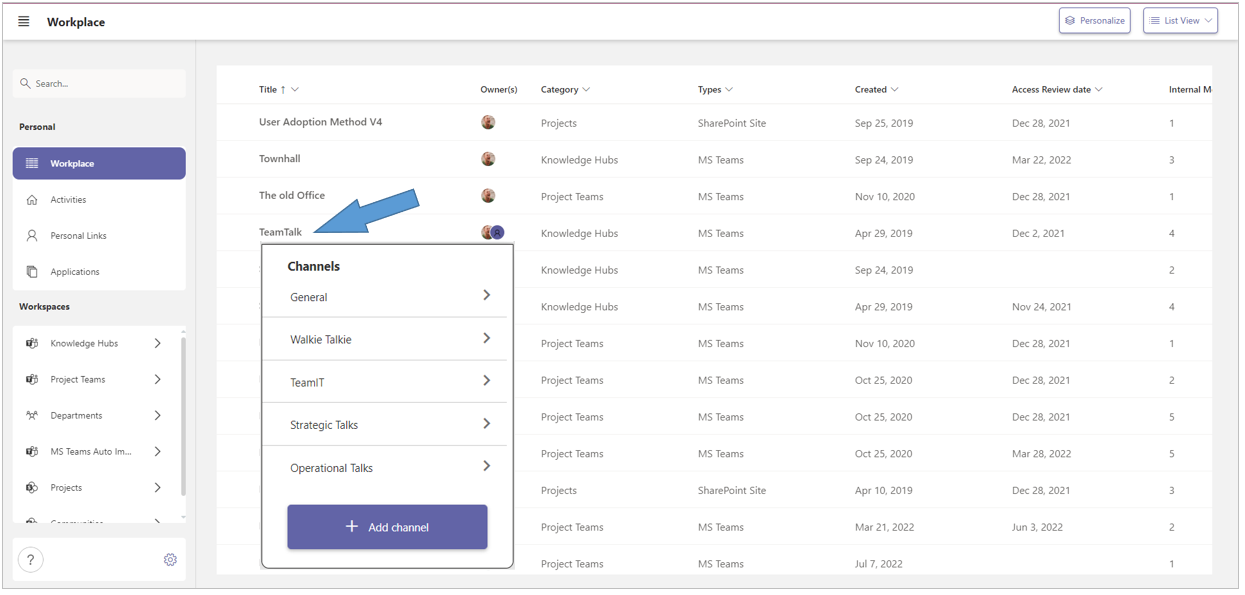Click the Projects SharePoint icon in sidebar

point(32,488)
